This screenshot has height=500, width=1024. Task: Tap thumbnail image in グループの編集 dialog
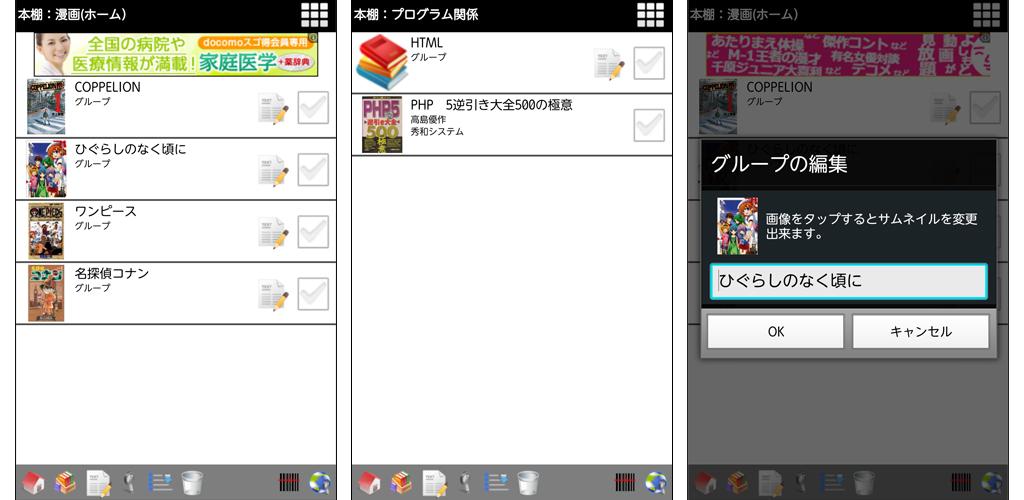[737, 226]
